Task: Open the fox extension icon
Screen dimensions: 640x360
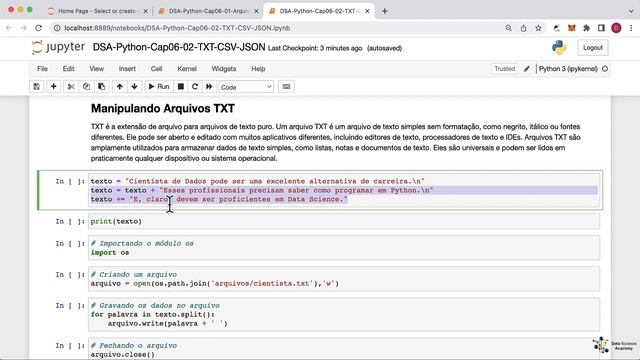Action: 572,28
